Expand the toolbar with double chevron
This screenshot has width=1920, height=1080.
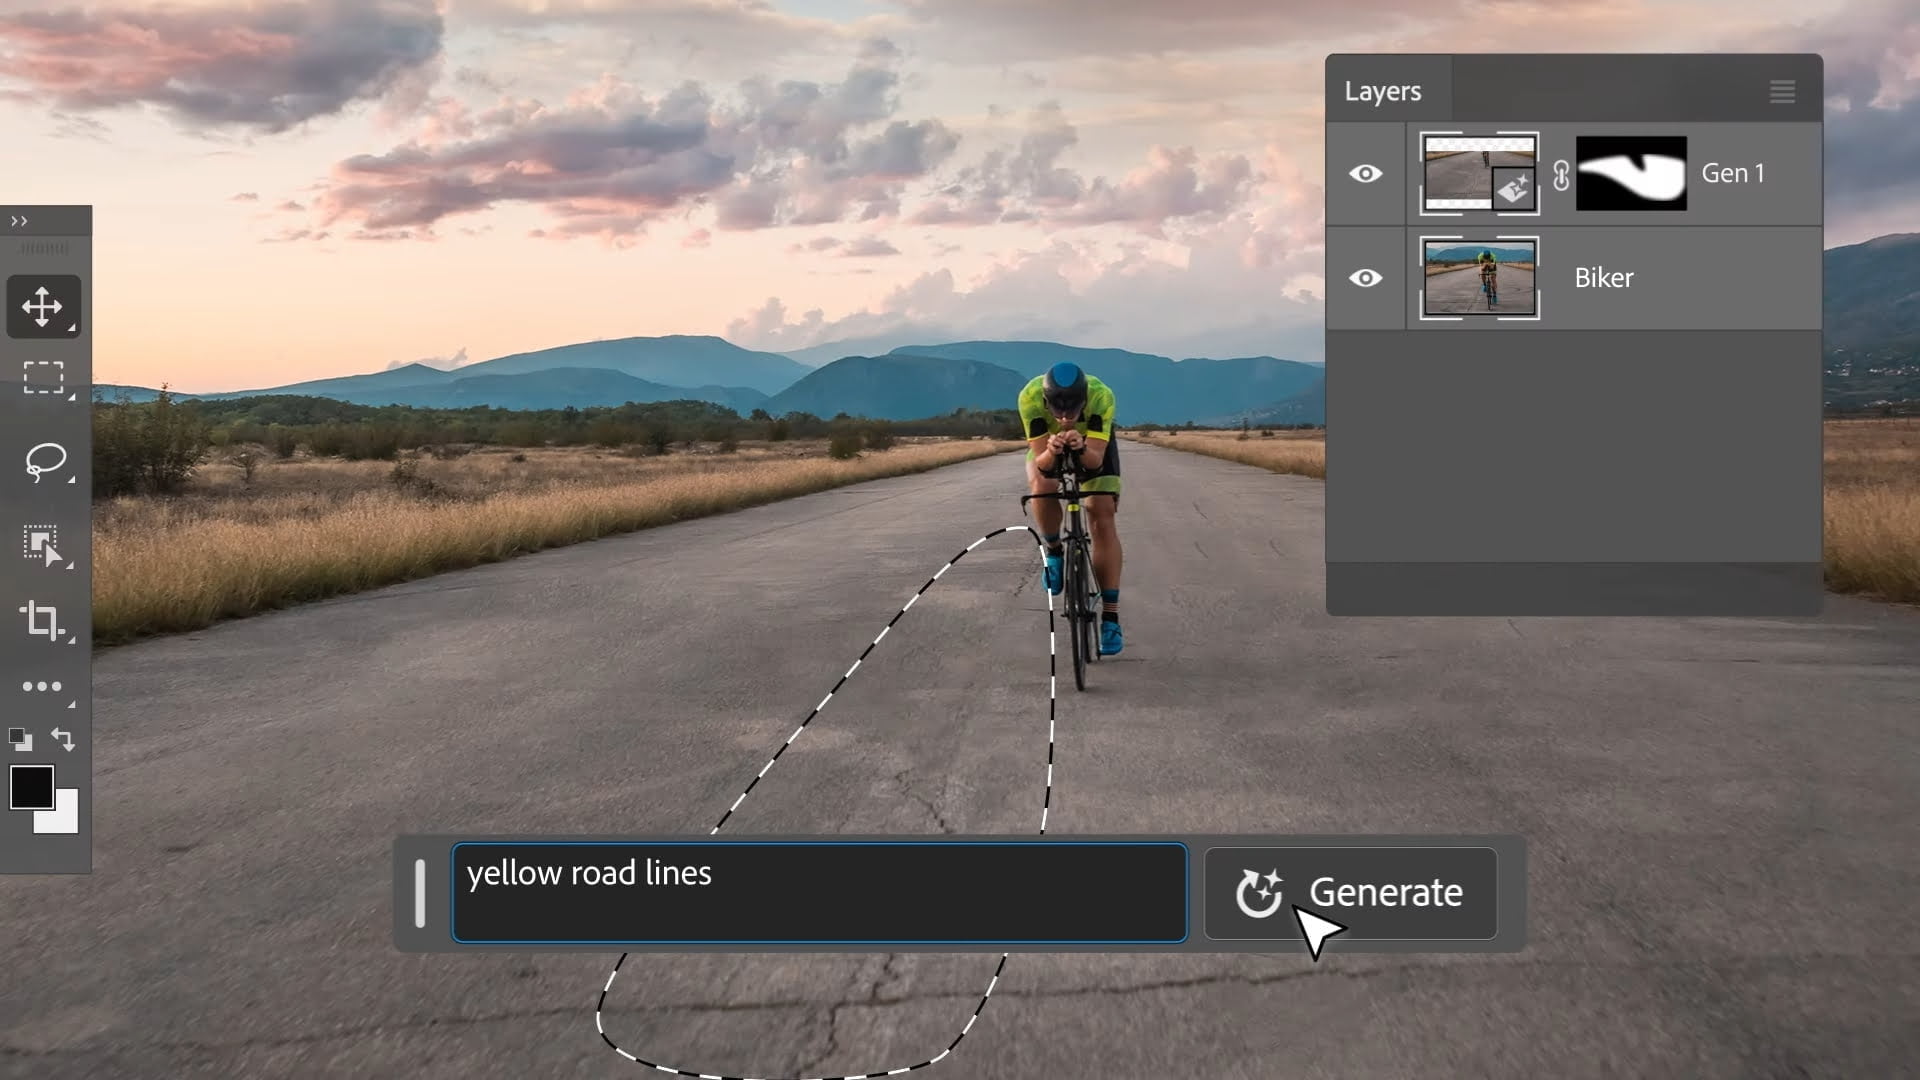(x=19, y=221)
